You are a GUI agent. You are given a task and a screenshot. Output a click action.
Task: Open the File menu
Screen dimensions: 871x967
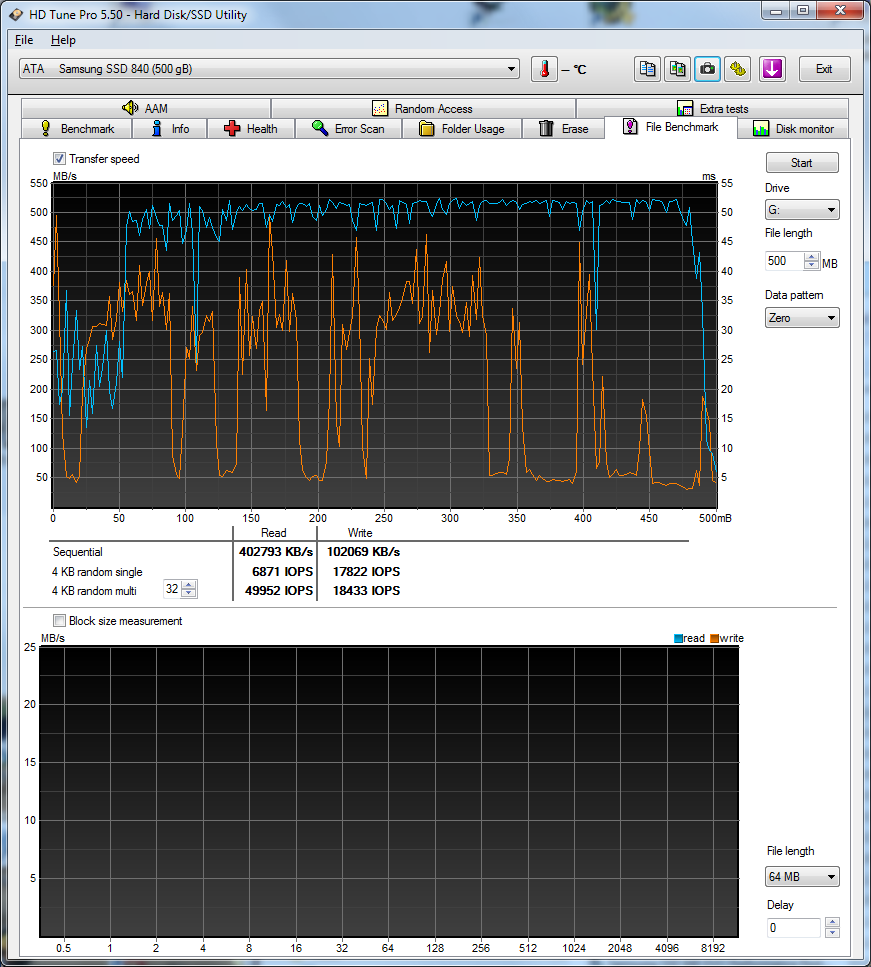(24, 40)
